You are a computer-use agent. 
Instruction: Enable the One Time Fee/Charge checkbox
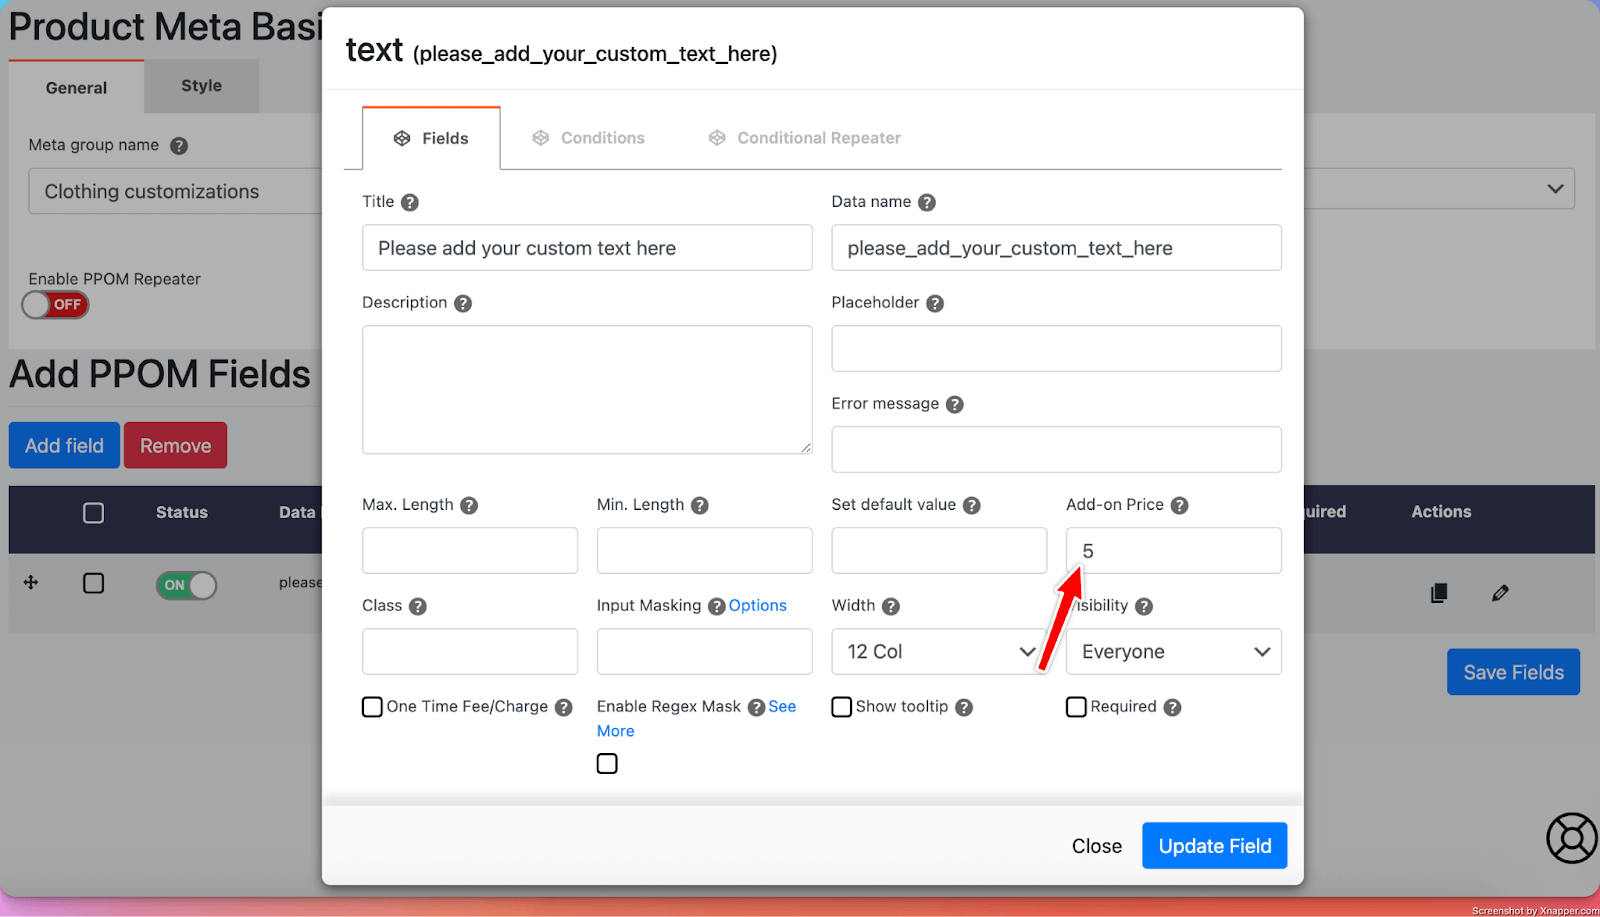(372, 707)
